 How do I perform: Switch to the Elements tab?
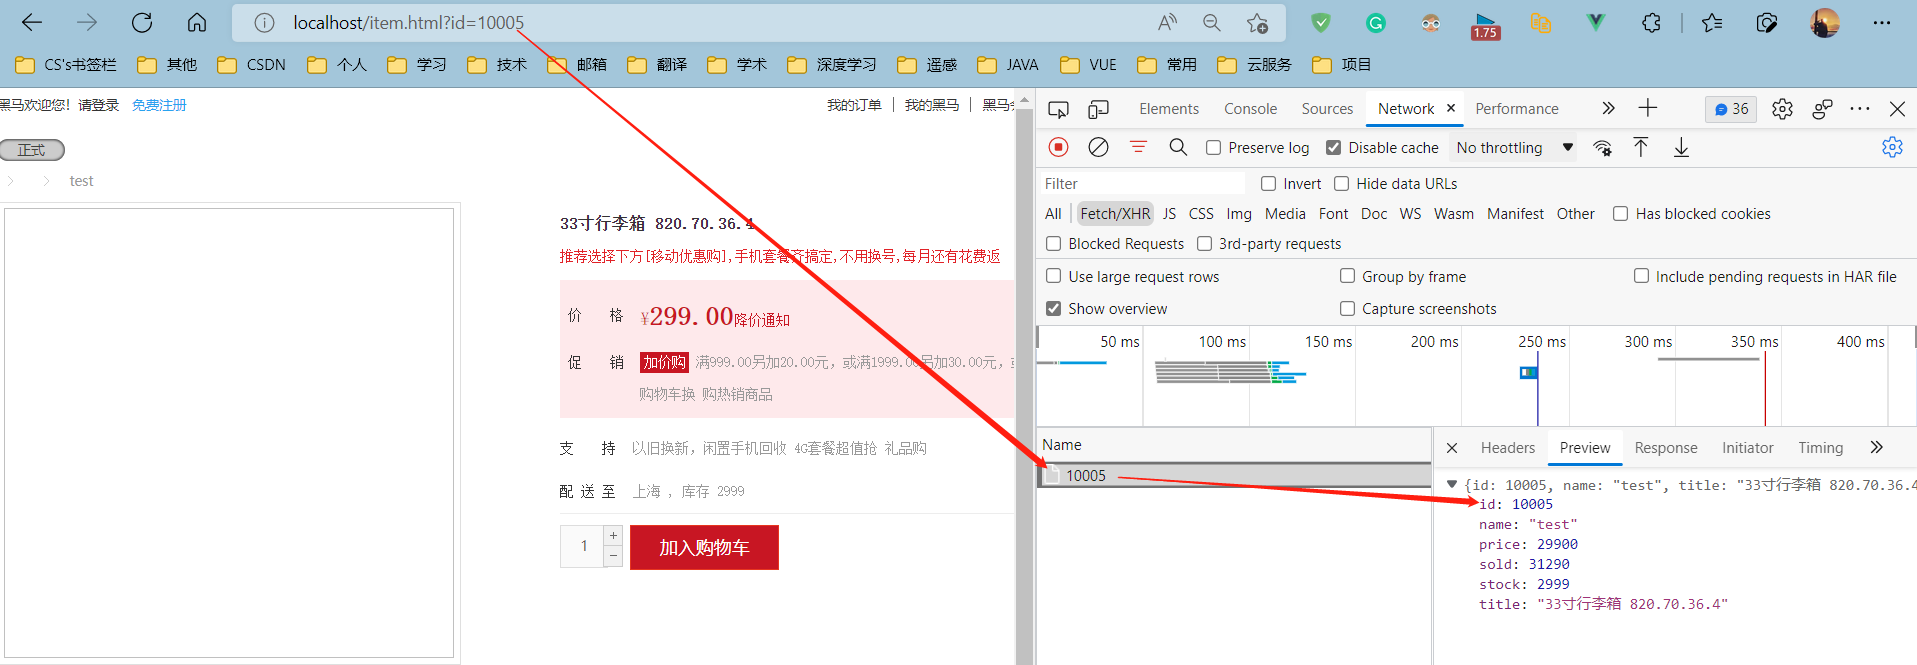click(1168, 109)
